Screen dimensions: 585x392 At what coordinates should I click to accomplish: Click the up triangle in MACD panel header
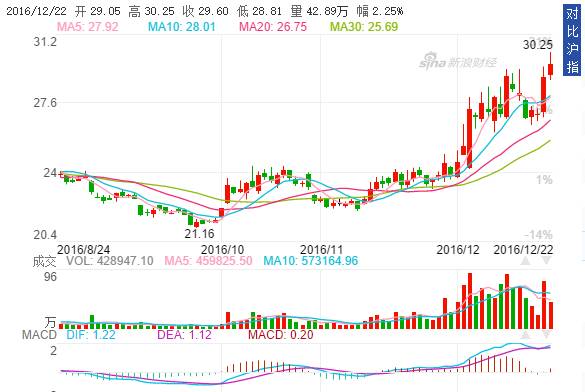click(525, 335)
